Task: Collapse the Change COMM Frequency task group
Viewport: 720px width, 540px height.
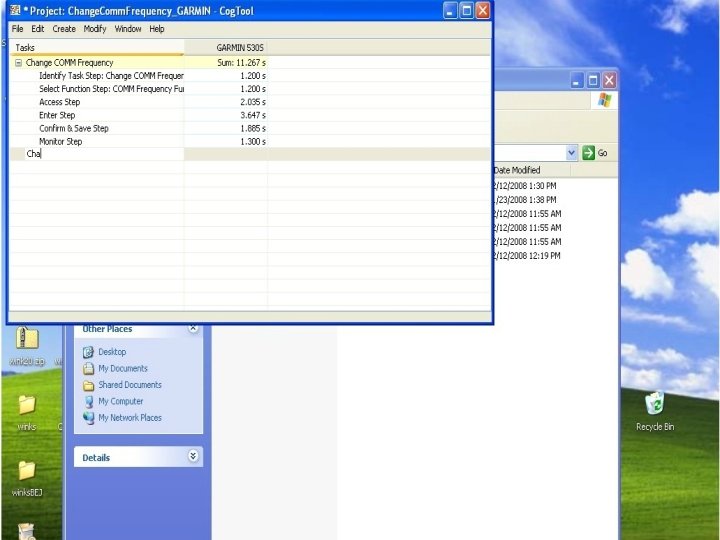Action: (18, 63)
